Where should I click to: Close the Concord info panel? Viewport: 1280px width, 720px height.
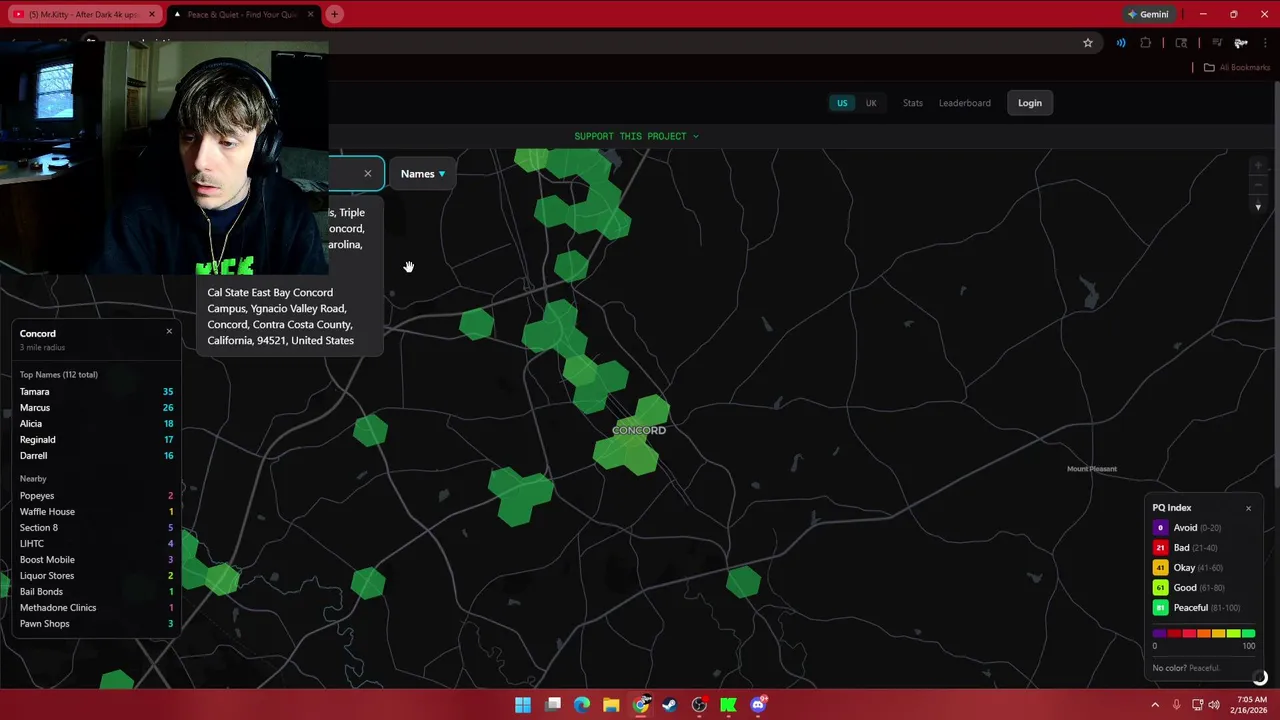point(169,331)
